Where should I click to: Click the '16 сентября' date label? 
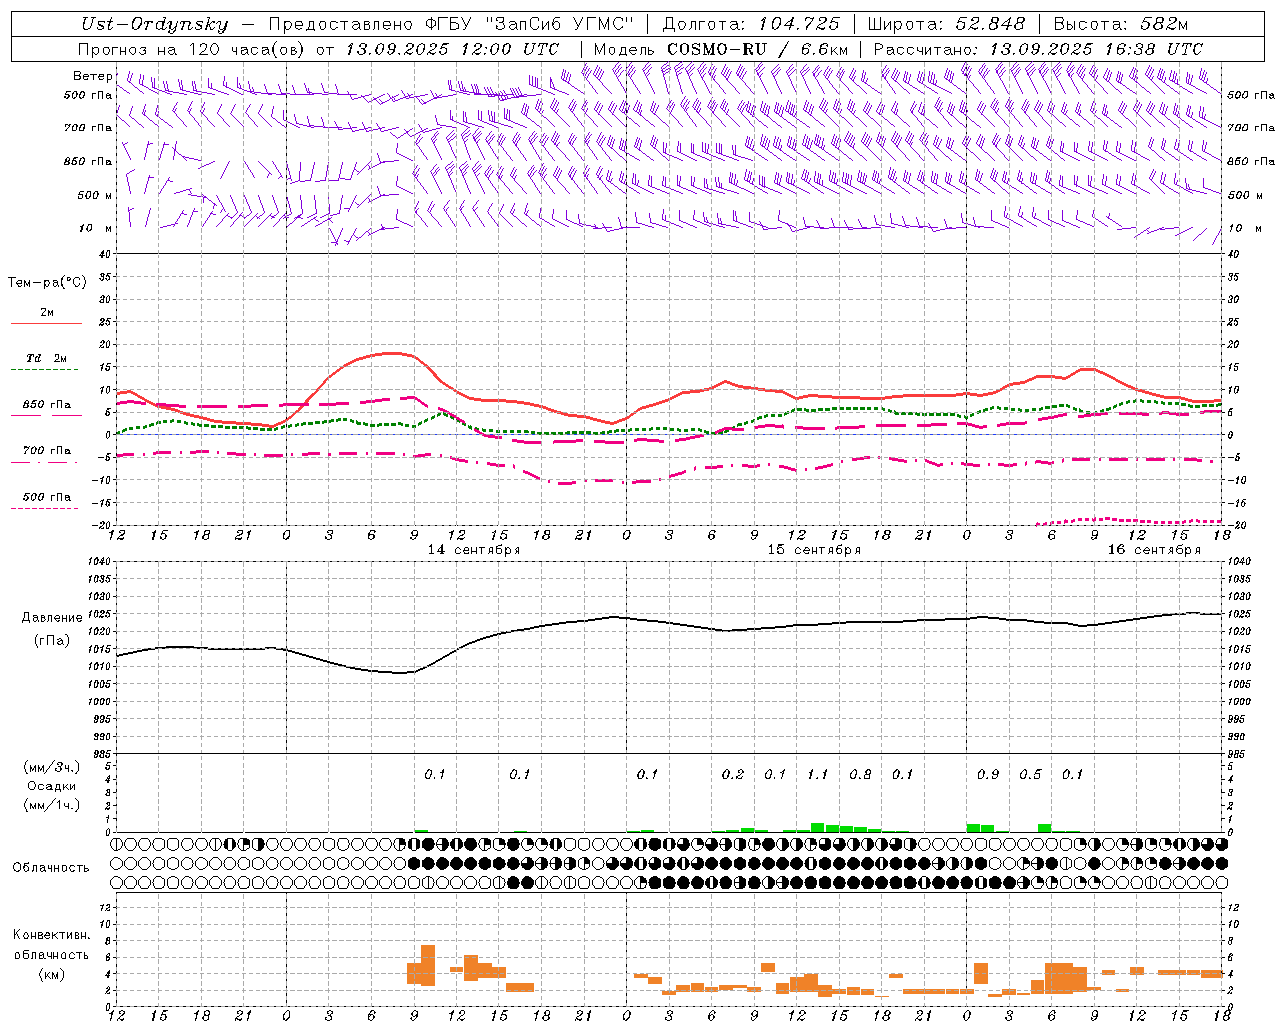coord(1154,550)
